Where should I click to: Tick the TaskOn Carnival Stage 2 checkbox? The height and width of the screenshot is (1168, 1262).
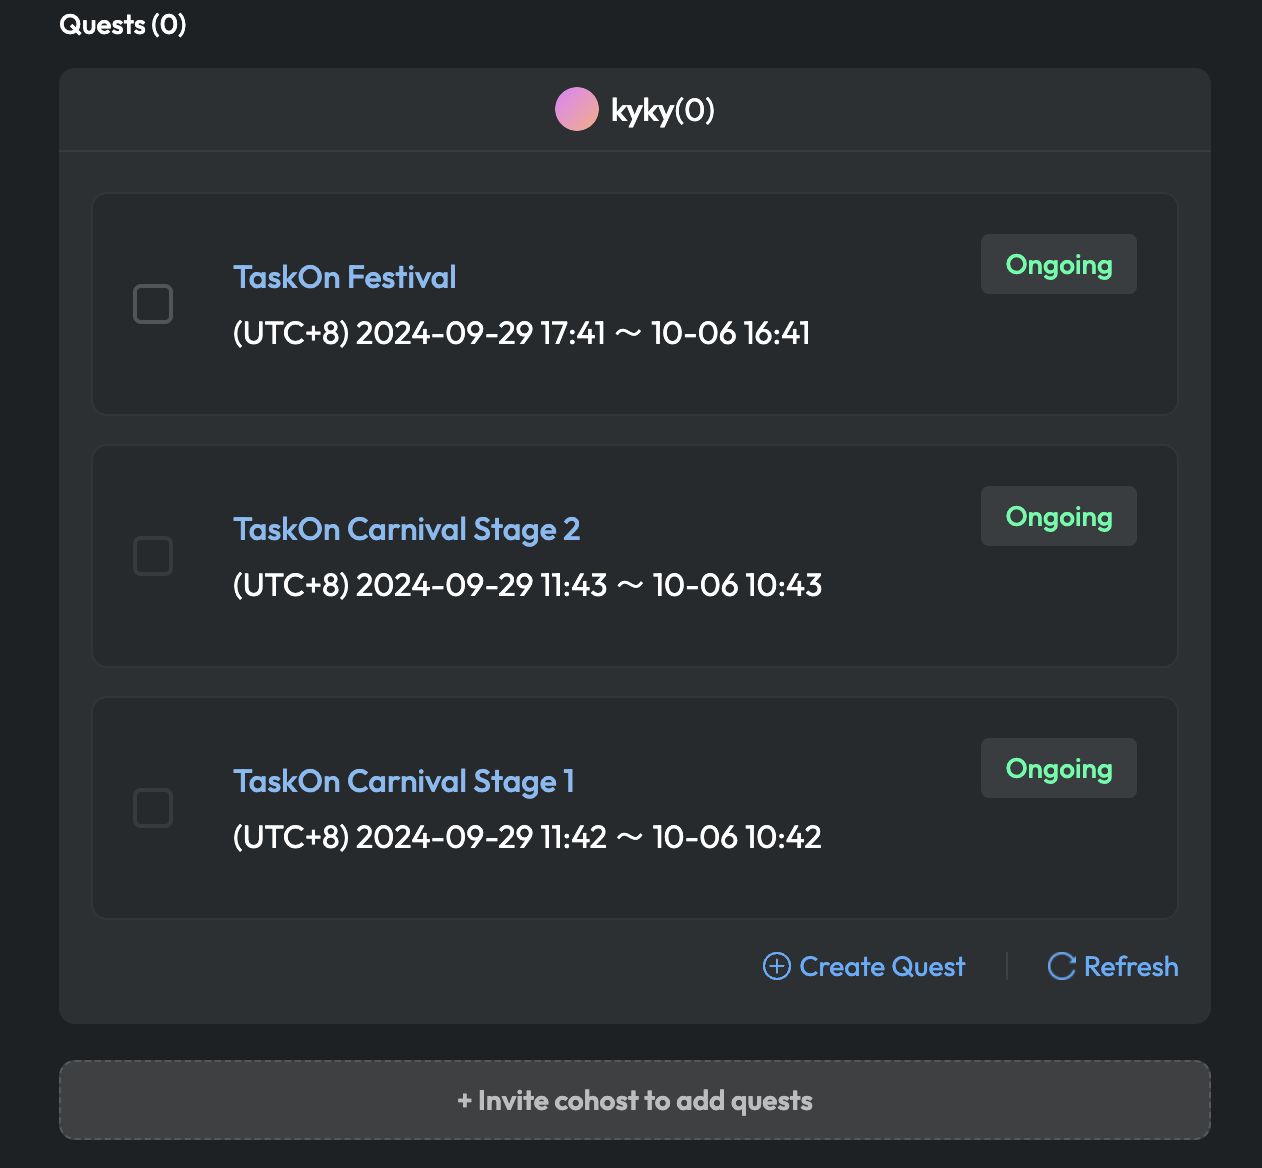(153, 556)
